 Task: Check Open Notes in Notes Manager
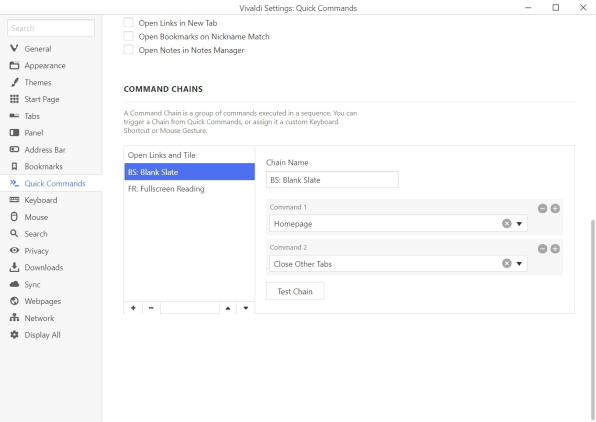click(x=128, y=50)
